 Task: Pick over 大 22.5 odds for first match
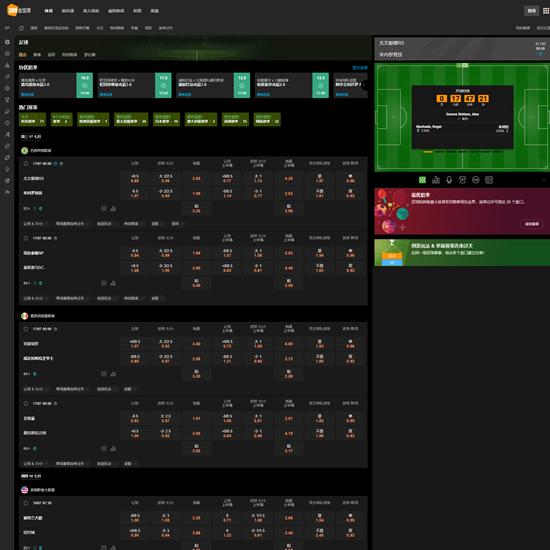(x=166, y=178)
